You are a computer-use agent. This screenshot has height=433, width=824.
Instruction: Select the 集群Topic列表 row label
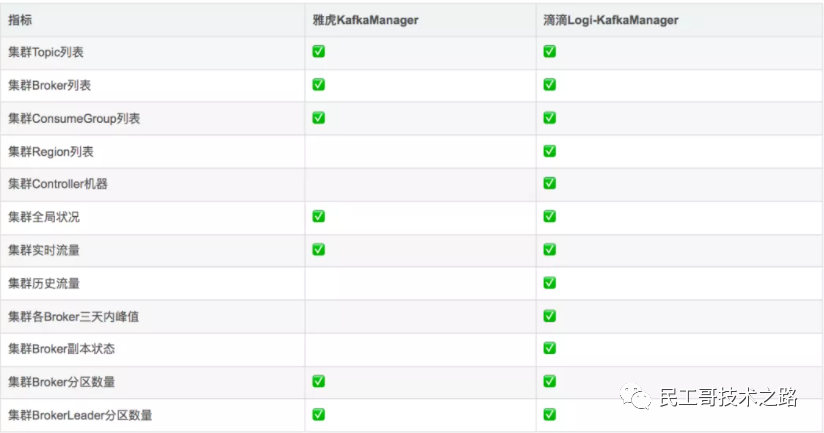tap(46, 52)
